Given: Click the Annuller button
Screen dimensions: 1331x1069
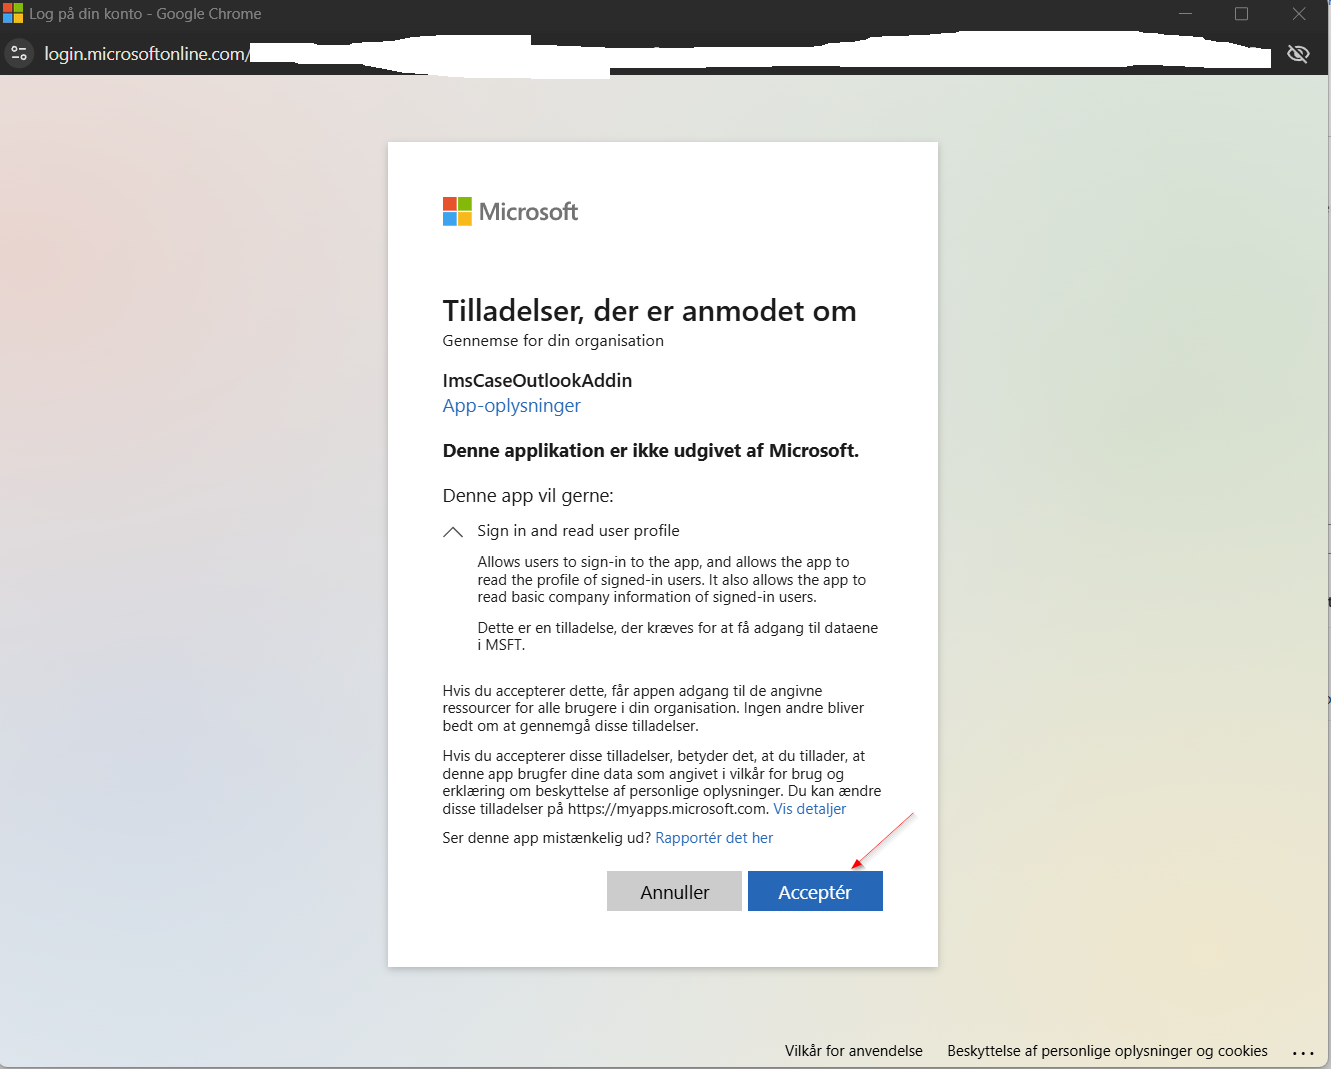Looking at the screenshot, I should coord(674,891).
